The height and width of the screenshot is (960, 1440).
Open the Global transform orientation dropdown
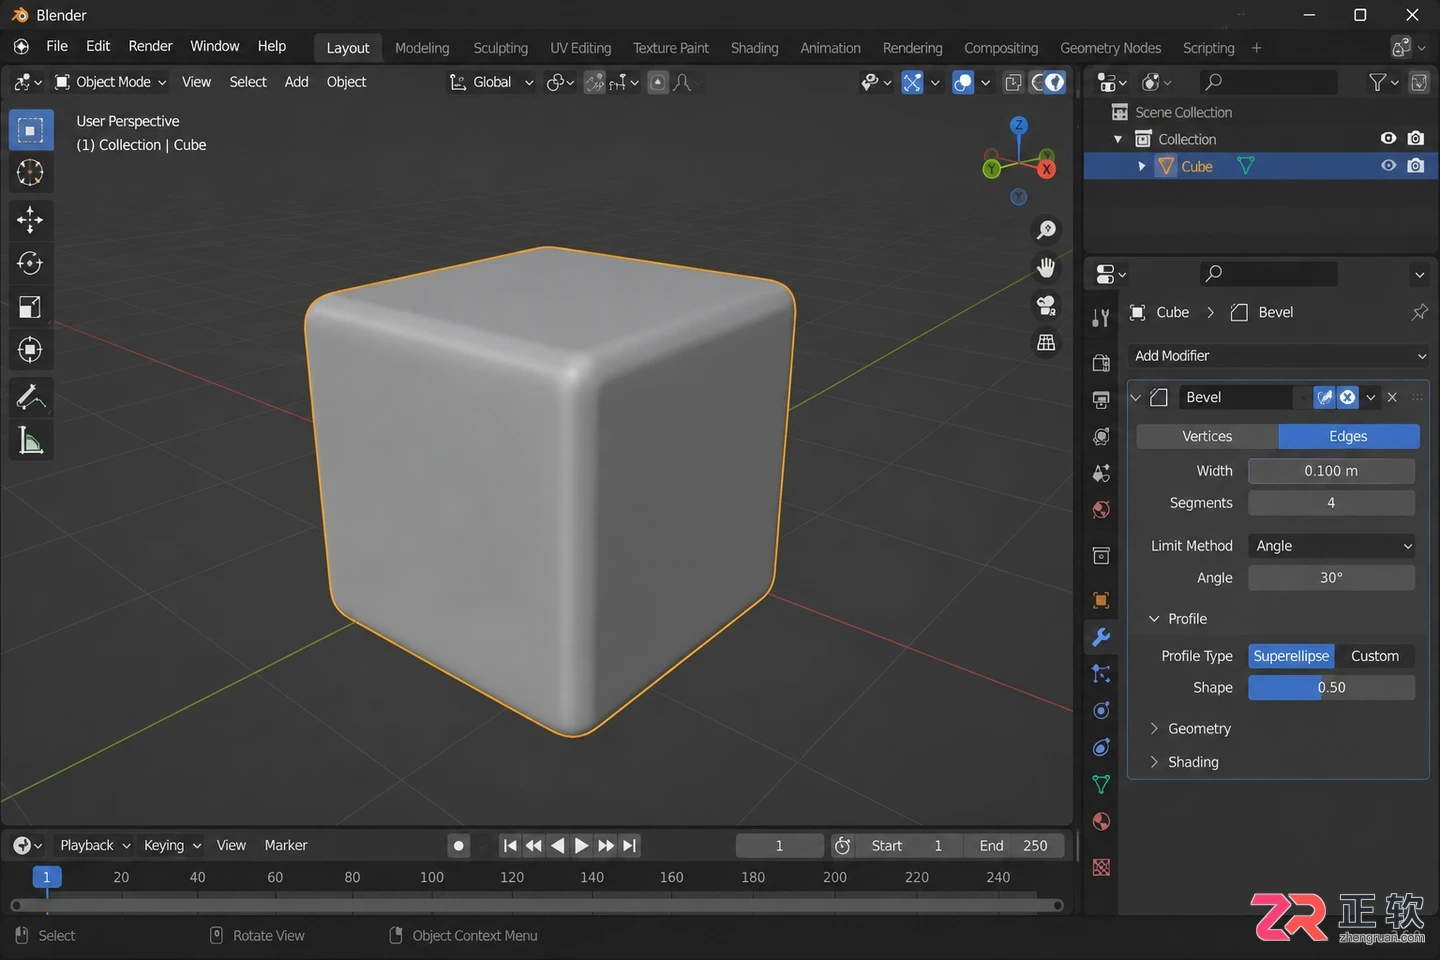491,82
